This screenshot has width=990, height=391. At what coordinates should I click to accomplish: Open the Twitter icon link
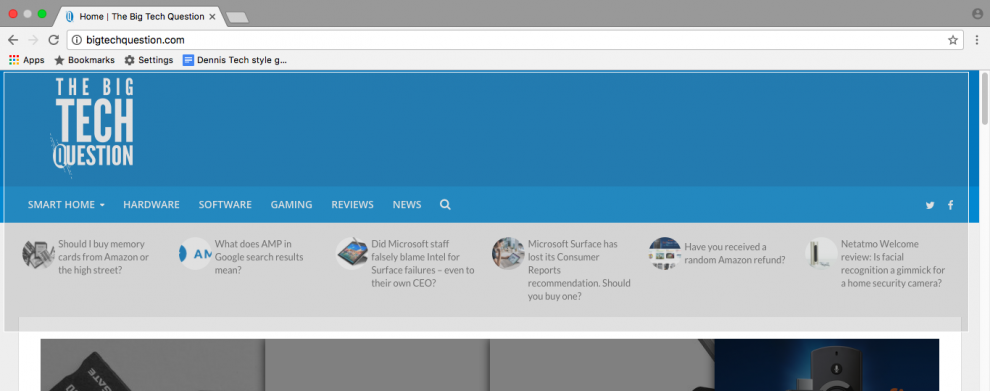[x=930, y=205]
